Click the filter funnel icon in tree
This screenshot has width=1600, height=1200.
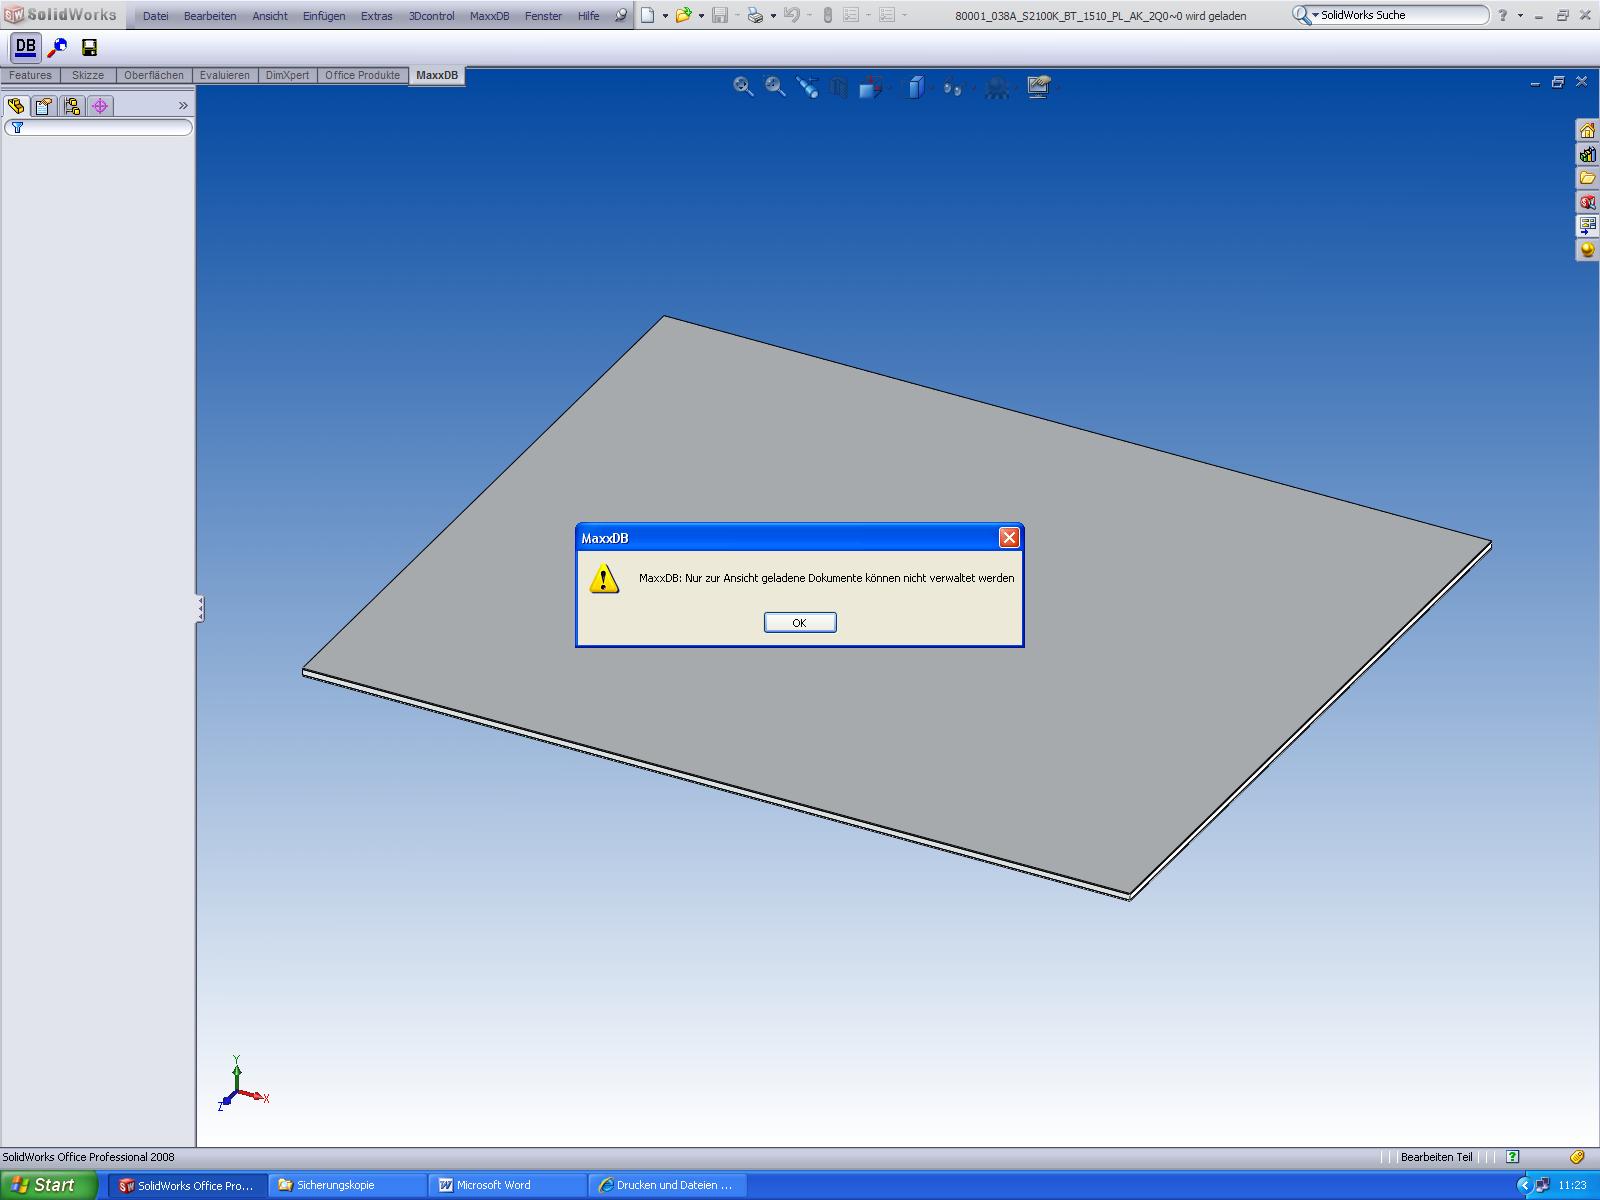tap(17, 127)
